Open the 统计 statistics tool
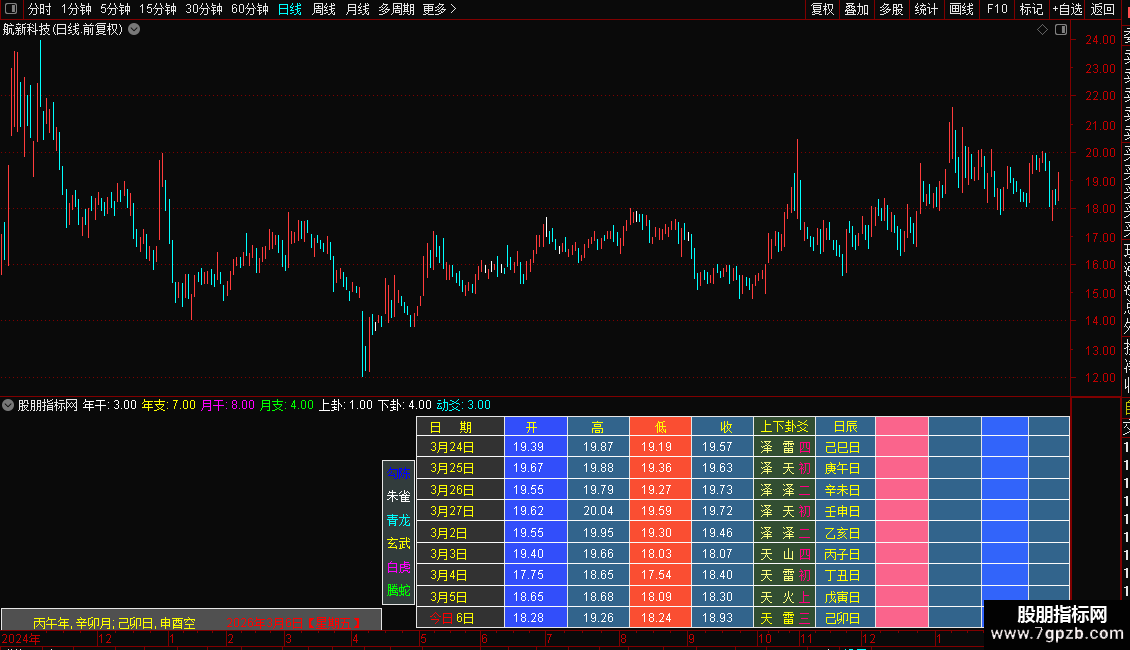 (x=926, y=9)
